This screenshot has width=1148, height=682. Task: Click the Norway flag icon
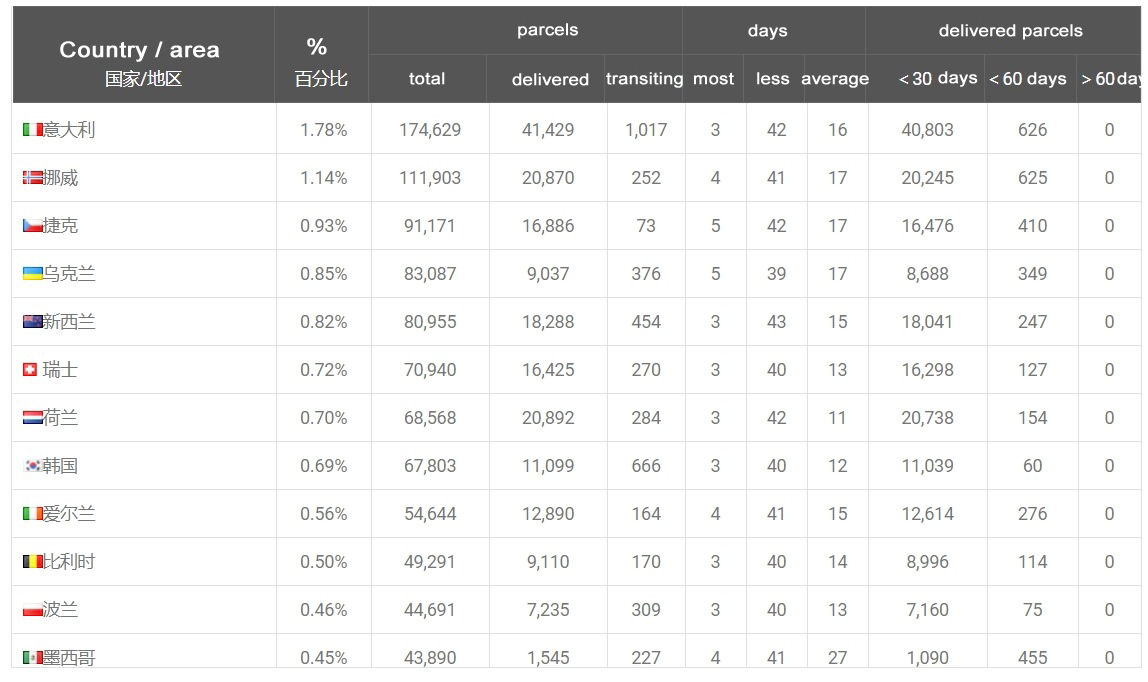pos(32,178)
